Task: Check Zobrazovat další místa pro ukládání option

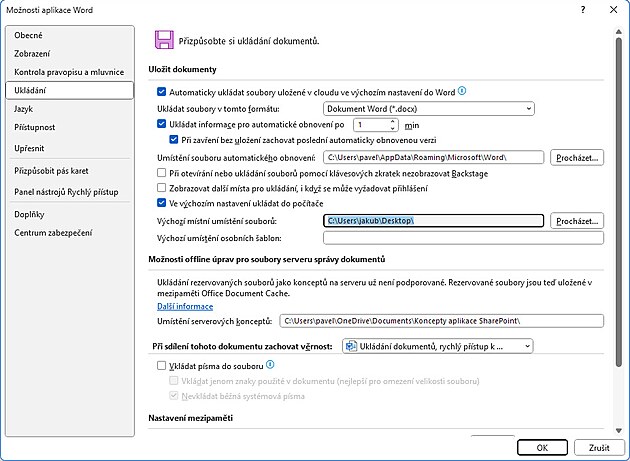Action: tap(163, 187)
